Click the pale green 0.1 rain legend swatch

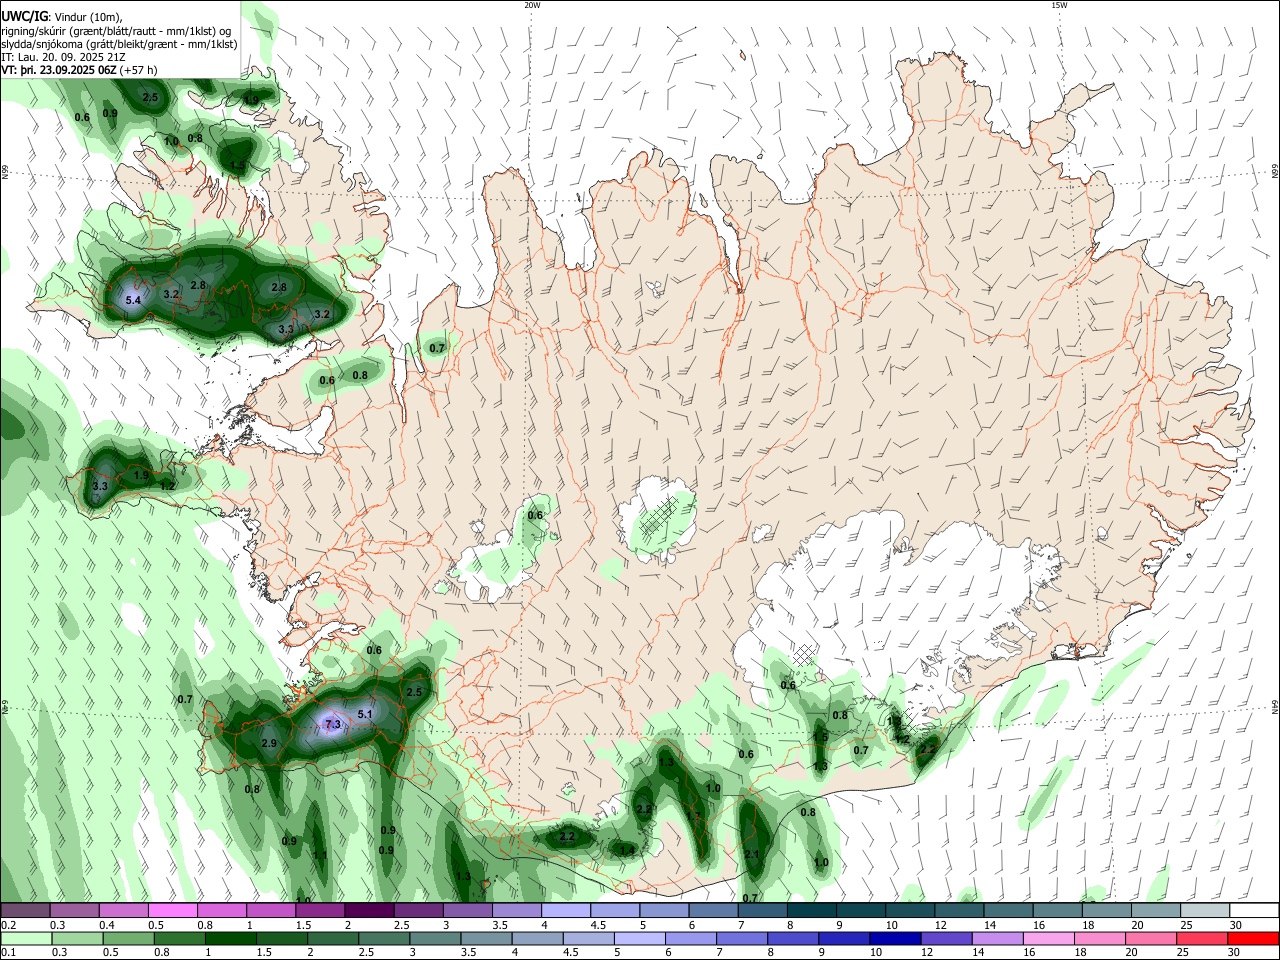(26, 939)
